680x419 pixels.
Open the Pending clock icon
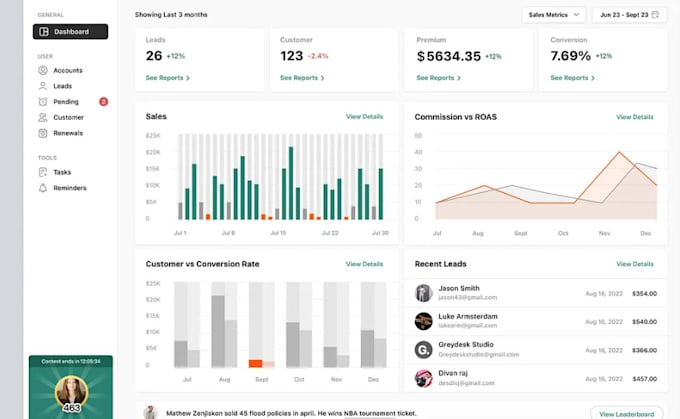pos(42,101)
